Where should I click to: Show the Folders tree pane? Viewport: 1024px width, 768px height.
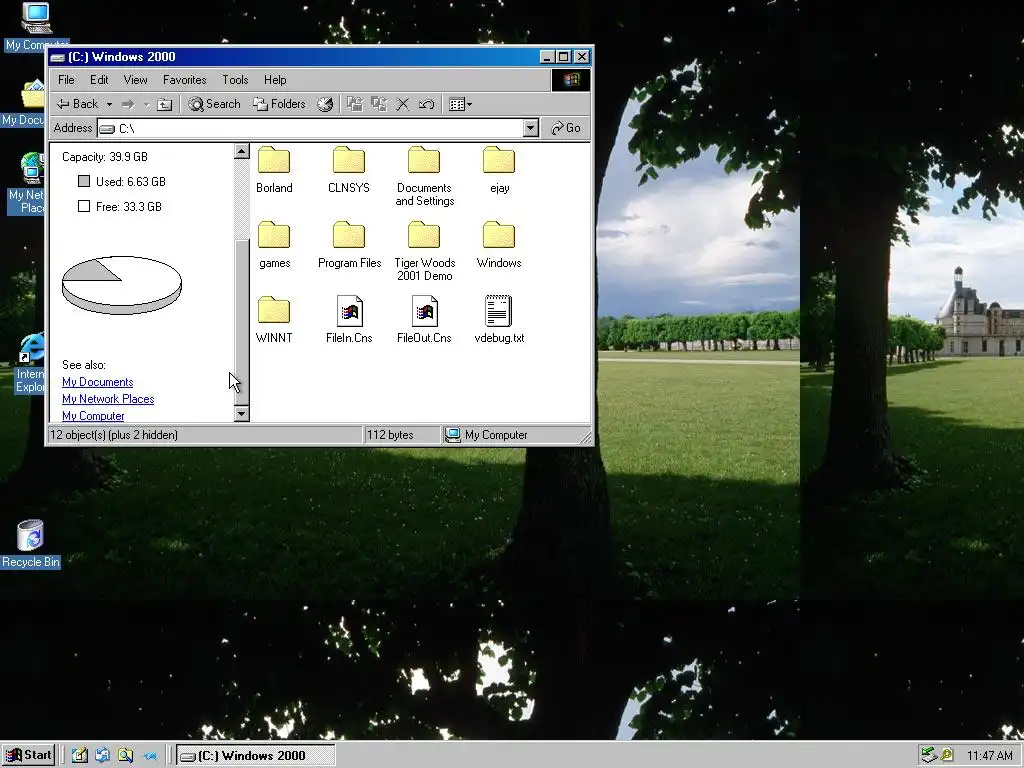[280, 104]
